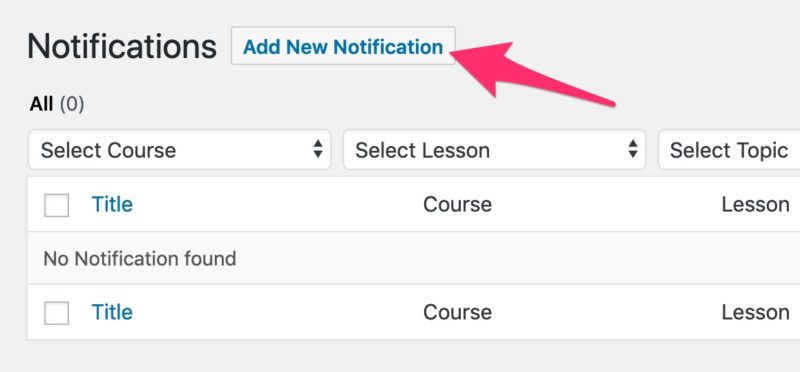This screenshot has width=800, height=372.
Task: Sort by Title in the footer row
Action: 112,312
